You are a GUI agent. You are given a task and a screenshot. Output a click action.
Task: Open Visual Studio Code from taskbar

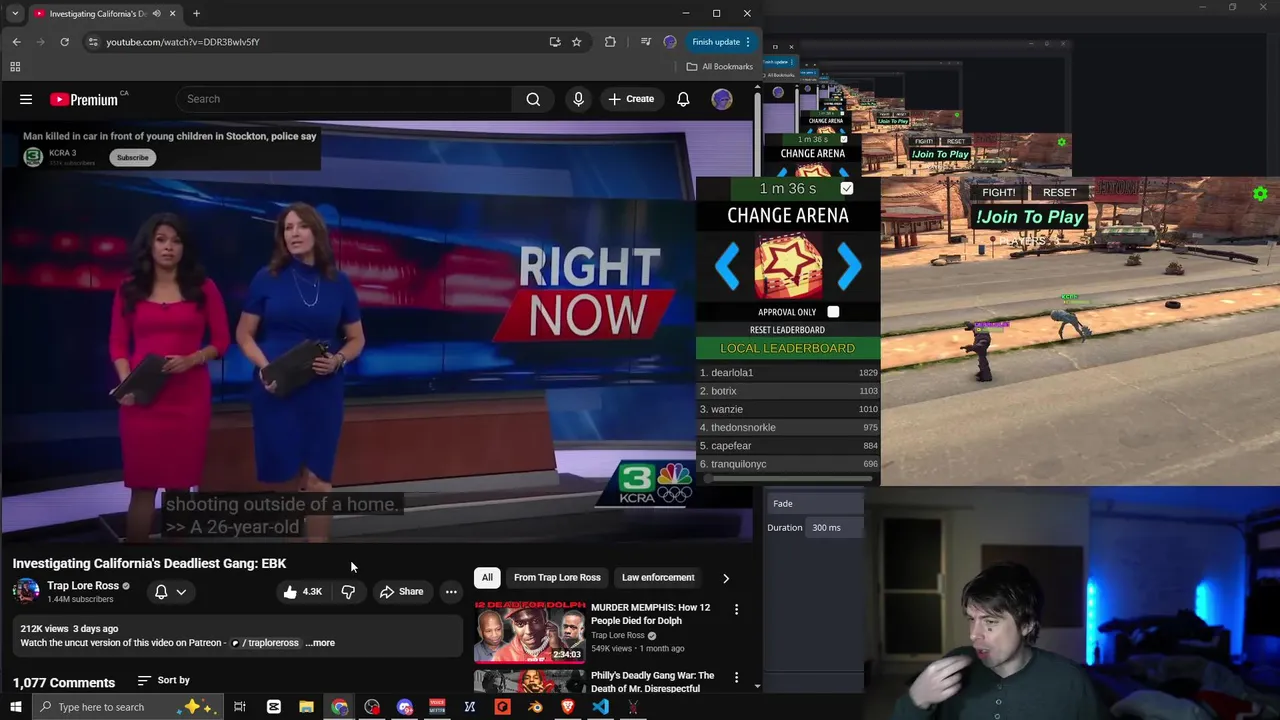coord(600,707)
